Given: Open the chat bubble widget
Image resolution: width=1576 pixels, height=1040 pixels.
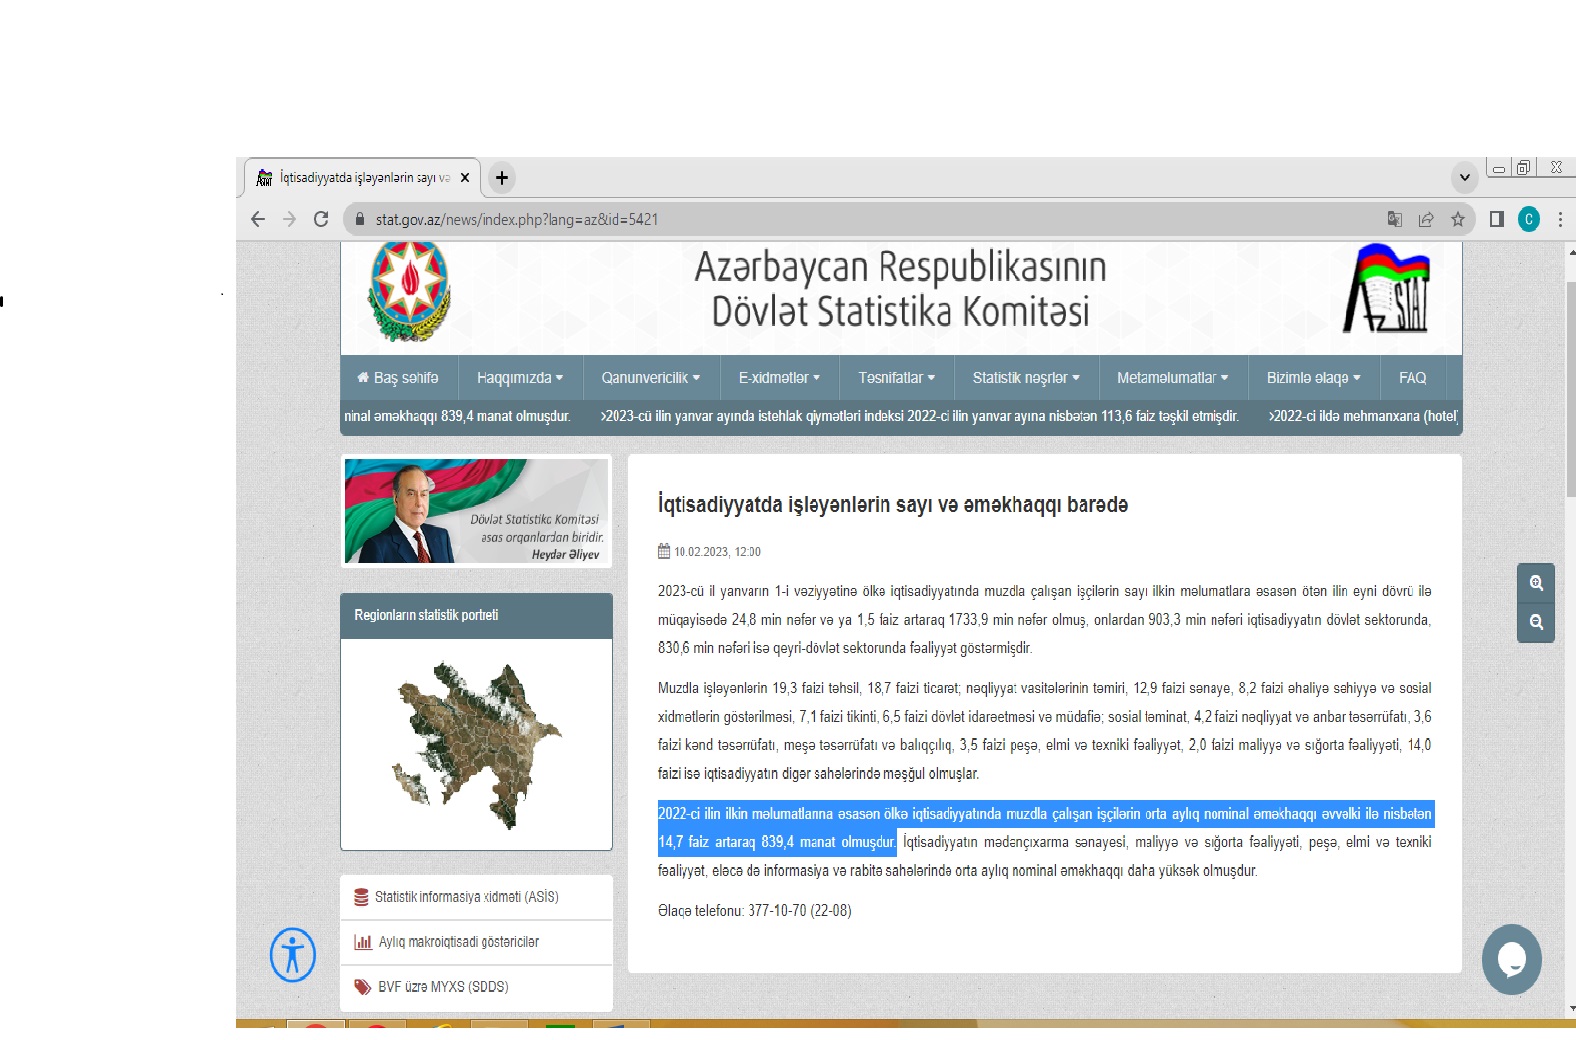Looking at the screenshot, I should click(x=1511, y=959).
